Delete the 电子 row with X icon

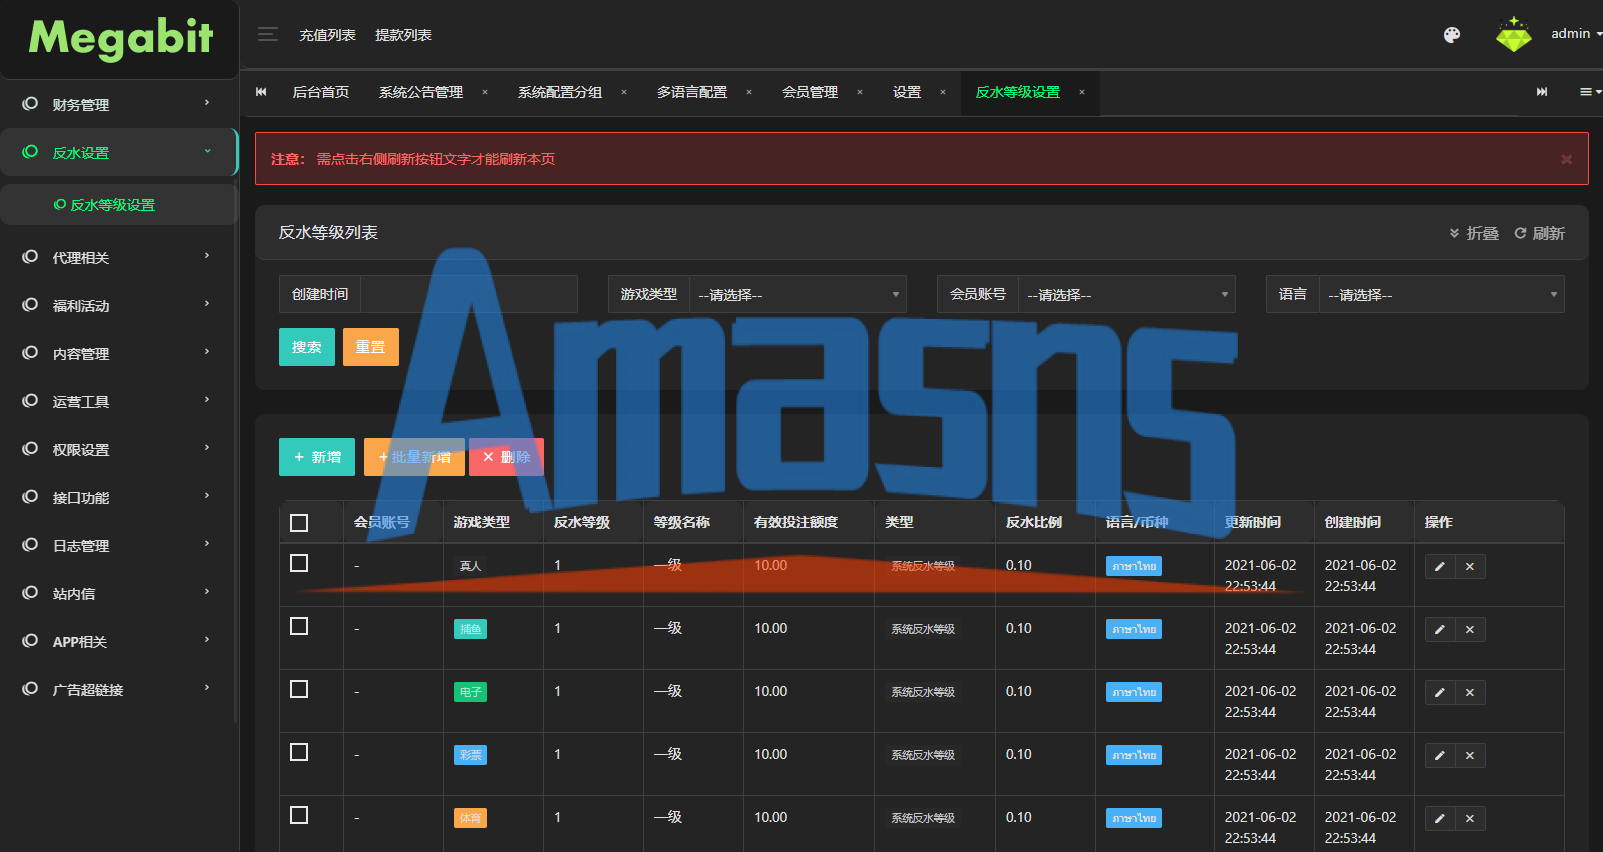click(1470, 693)
